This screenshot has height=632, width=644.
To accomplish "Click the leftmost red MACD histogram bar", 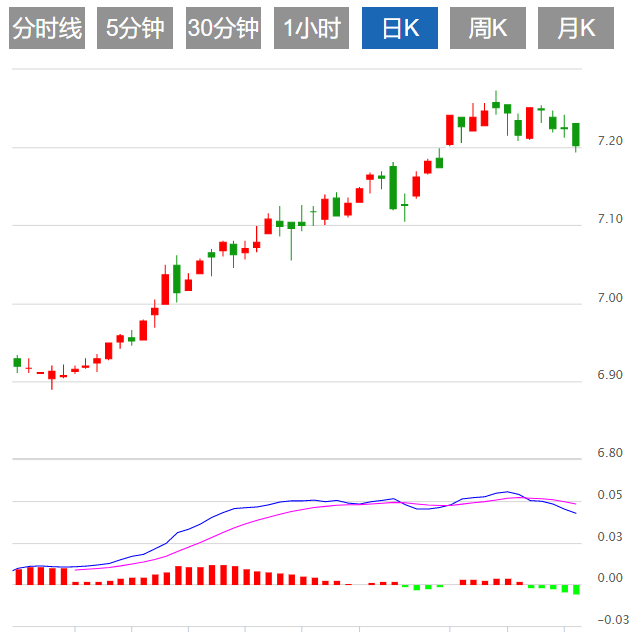I will (x=18, y=576).
